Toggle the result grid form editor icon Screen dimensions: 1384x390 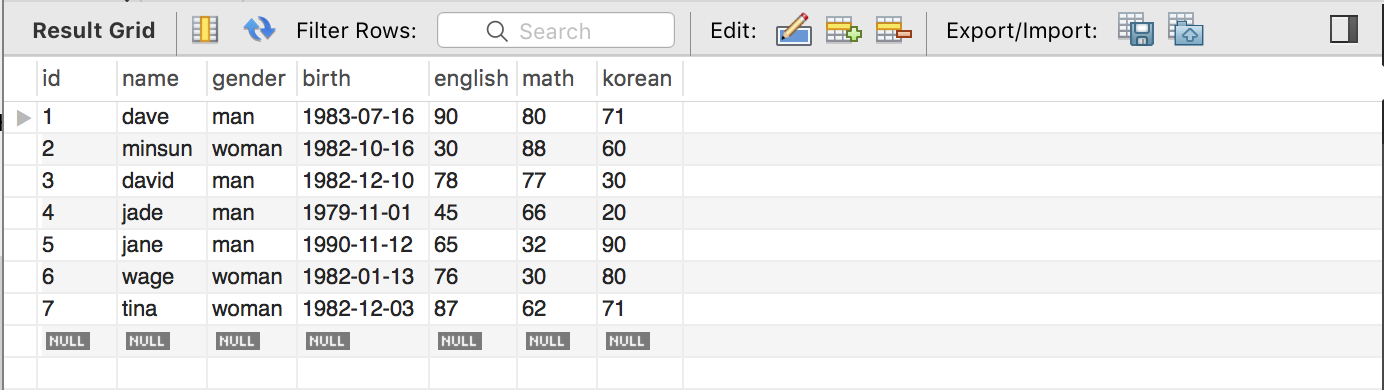[x=205, y=31]
